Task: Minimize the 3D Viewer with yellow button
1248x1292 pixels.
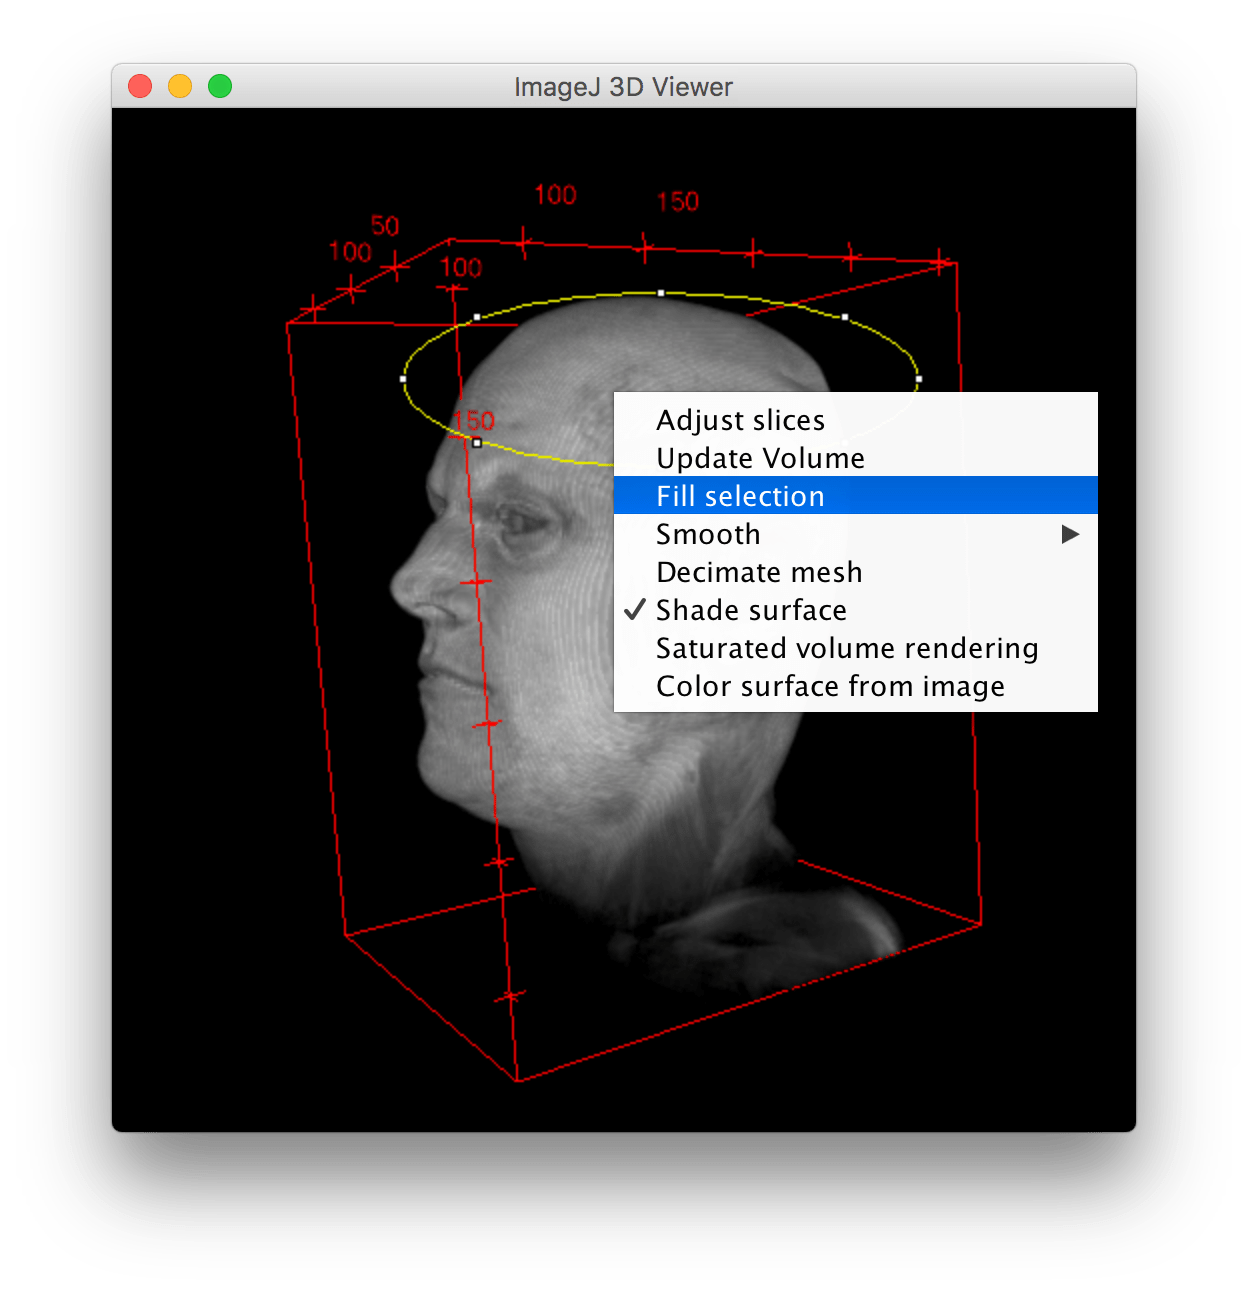Action: coord(180,86)
